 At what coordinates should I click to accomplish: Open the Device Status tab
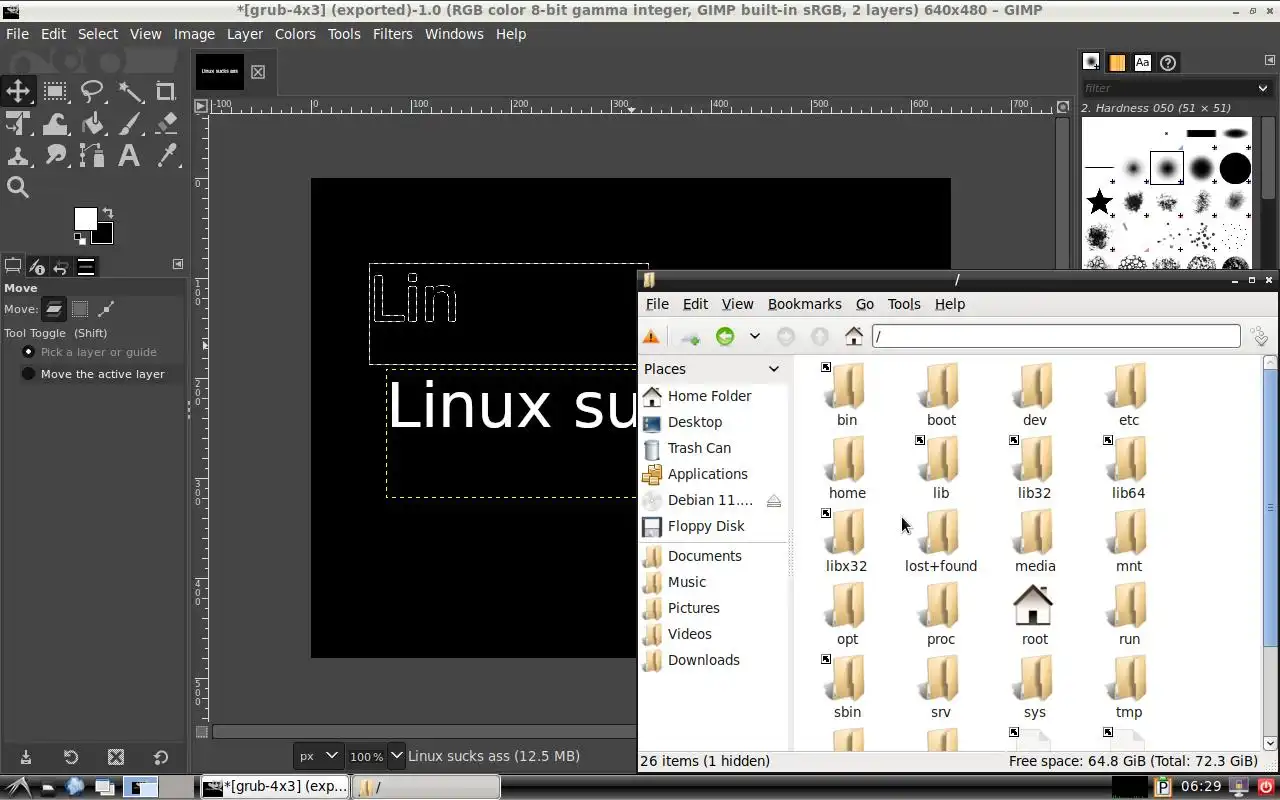(37, 266)
